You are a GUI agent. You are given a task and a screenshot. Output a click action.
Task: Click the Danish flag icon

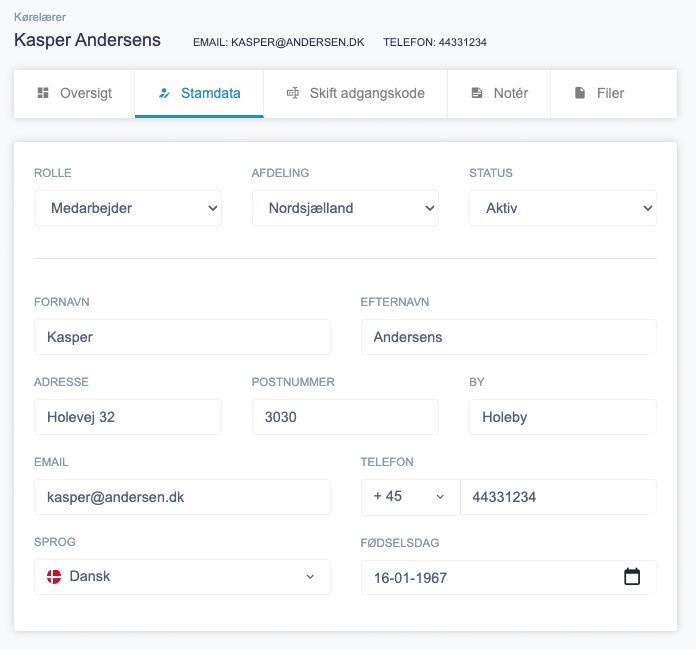[x=54, y=577]
